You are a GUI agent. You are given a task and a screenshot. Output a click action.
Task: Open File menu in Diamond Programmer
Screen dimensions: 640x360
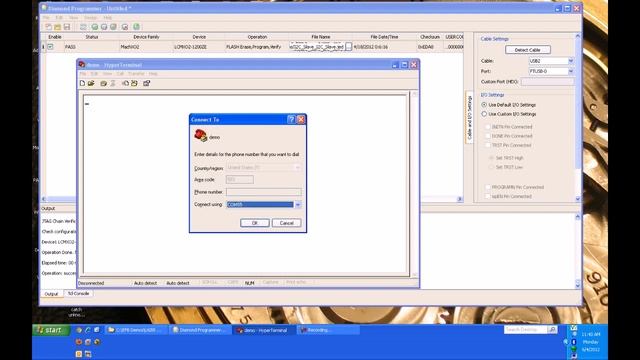coord(46,18)
